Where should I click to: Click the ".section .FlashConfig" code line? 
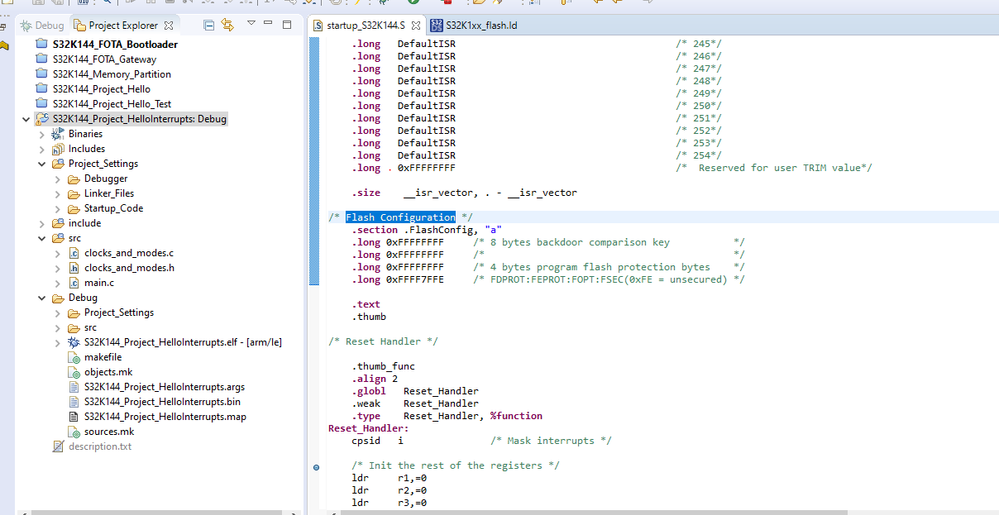[x=428, y=229]
